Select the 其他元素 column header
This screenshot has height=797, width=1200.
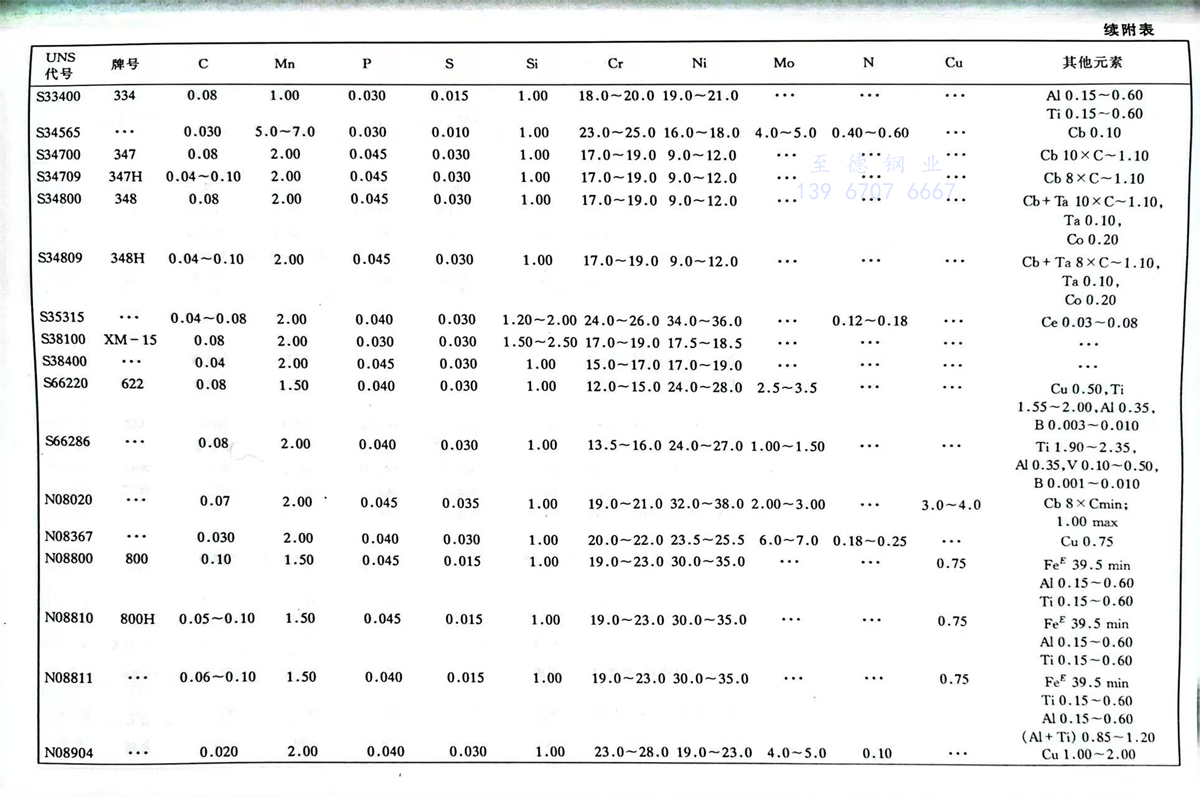pos(1091,62)
